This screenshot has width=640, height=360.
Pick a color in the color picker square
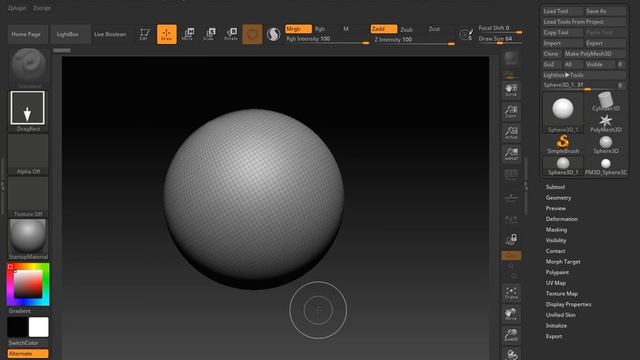click(28, 284)
